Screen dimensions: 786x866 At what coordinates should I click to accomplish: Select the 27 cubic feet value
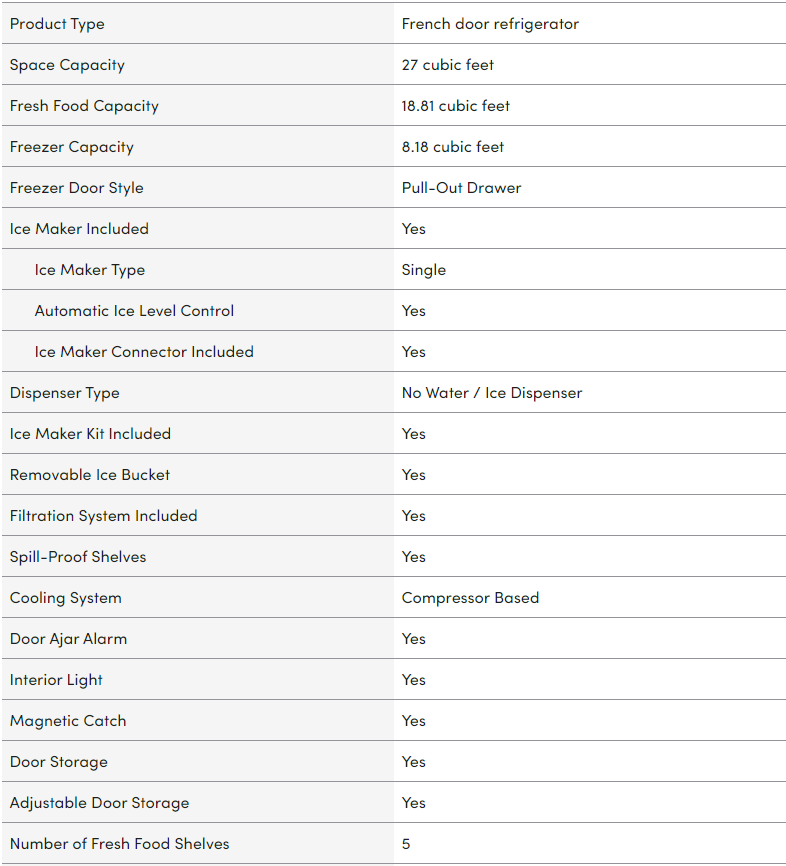point(448,65)
